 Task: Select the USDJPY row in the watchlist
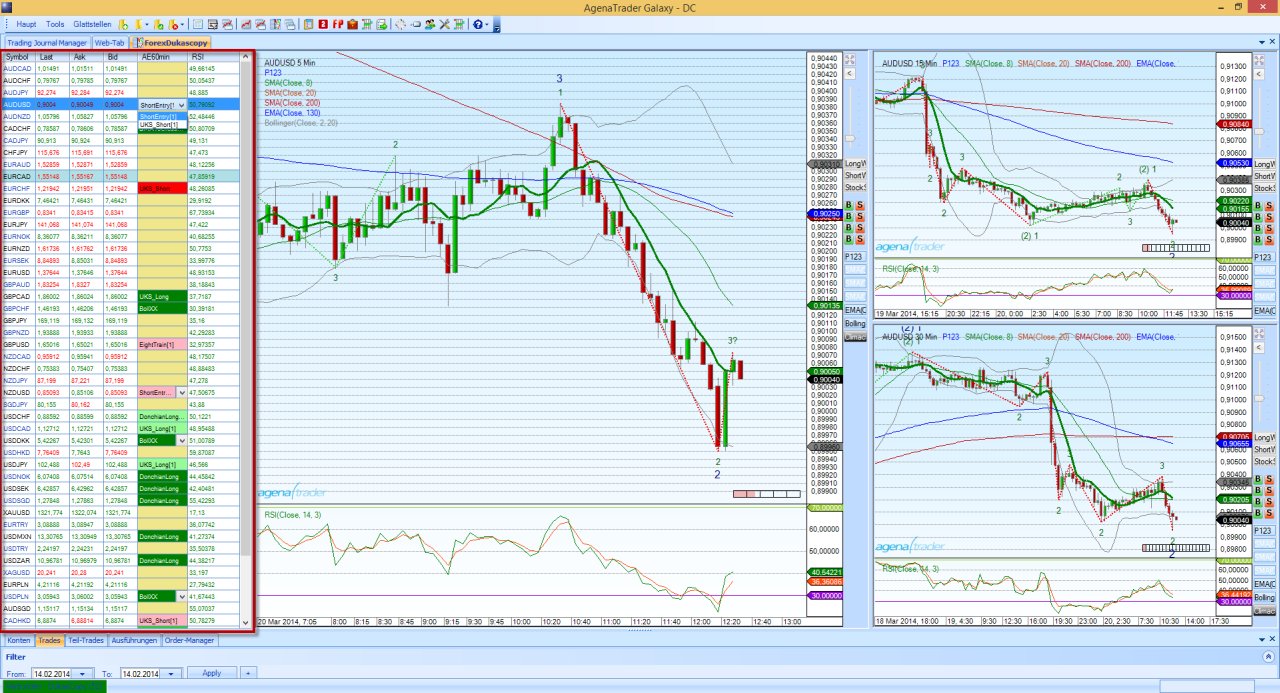coord(121,464)
